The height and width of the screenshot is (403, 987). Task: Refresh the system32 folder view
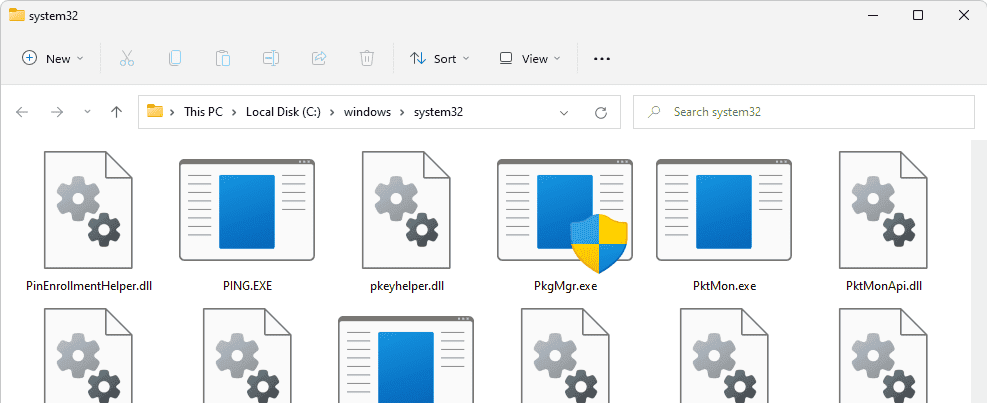pos(601,113)
